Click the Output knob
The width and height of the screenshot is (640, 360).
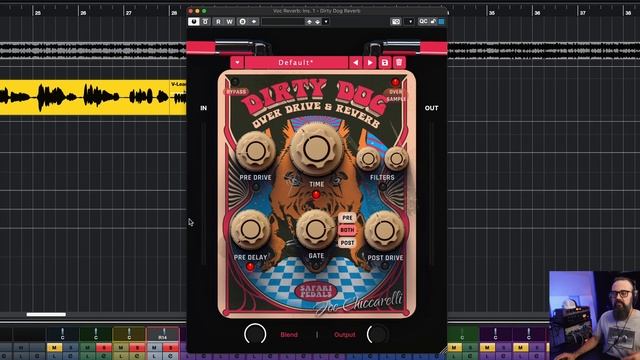(x=378, y=334)
